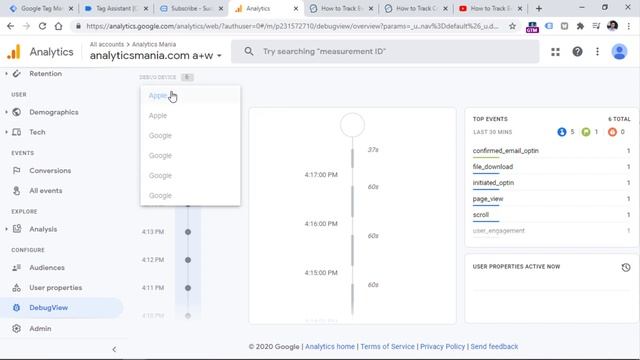Click the browser home icon
The width and height of the screenshot is (640, 360).
click(x=58, y=26)
